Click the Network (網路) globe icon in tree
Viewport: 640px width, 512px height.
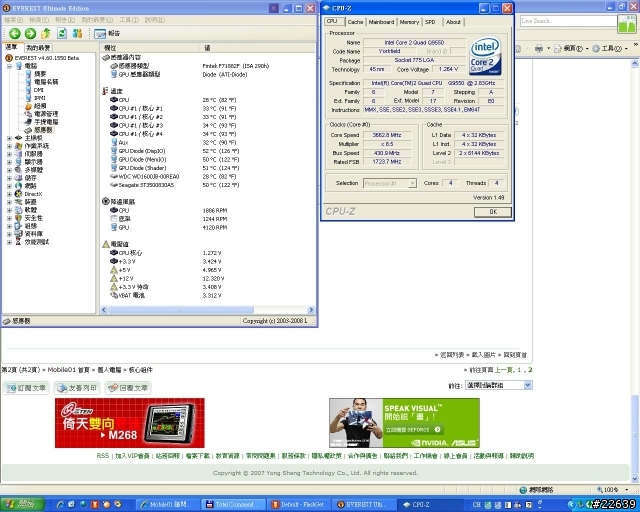click(18, 186)
